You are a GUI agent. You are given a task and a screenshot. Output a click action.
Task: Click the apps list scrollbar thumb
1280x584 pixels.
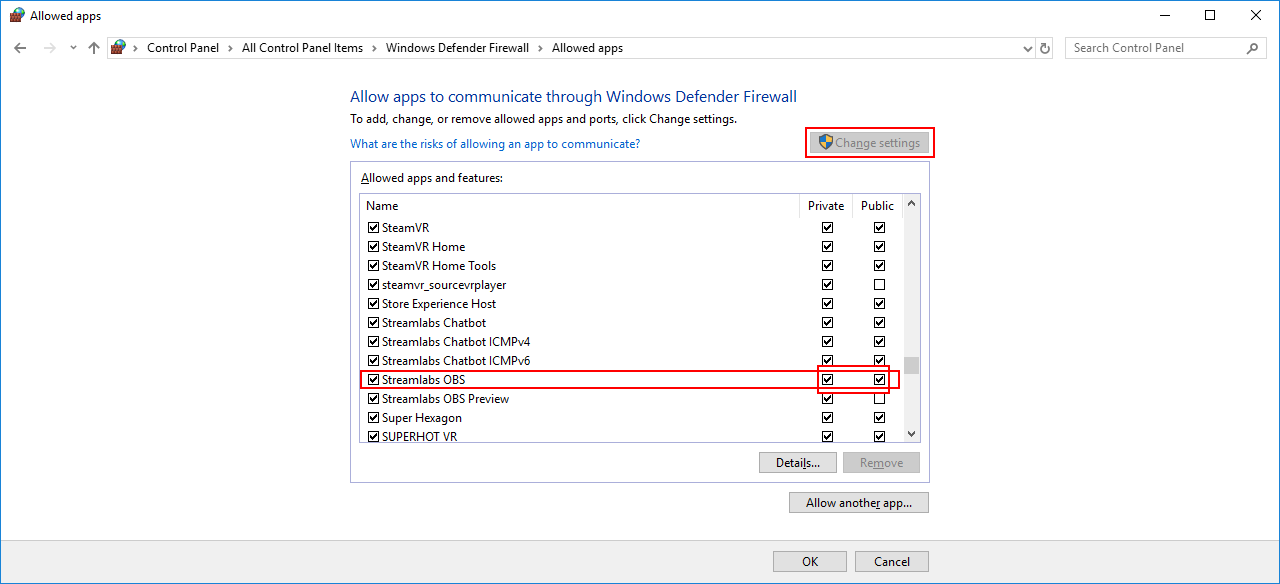click(911, 365)
